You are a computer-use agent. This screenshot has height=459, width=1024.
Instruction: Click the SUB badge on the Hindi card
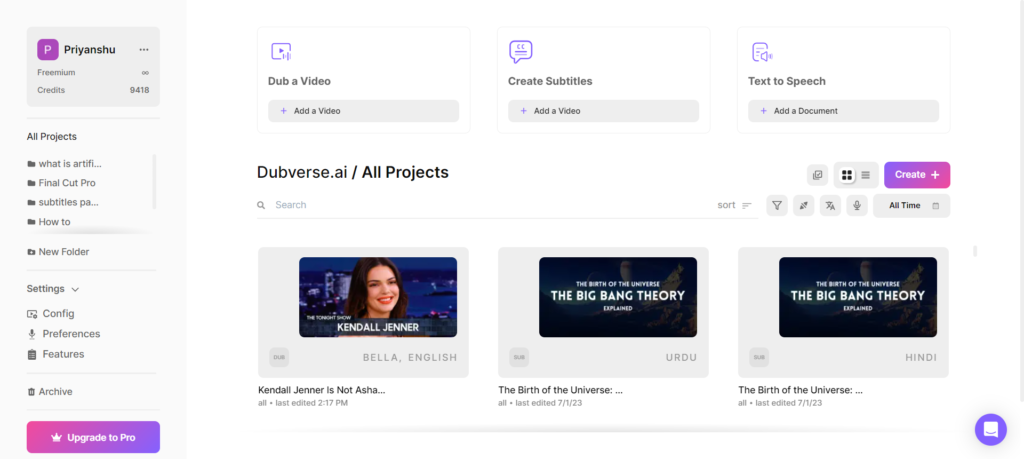click(x=759, y=357)
